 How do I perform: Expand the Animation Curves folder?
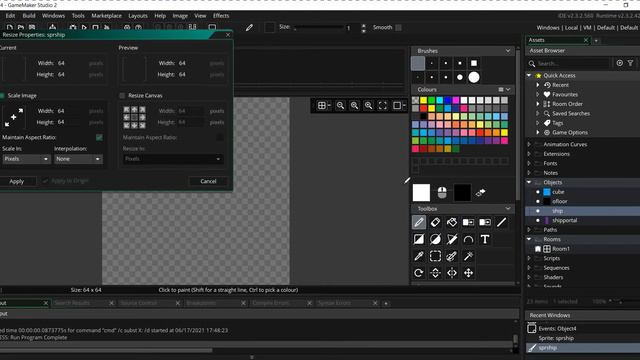[x=529, y=144]
